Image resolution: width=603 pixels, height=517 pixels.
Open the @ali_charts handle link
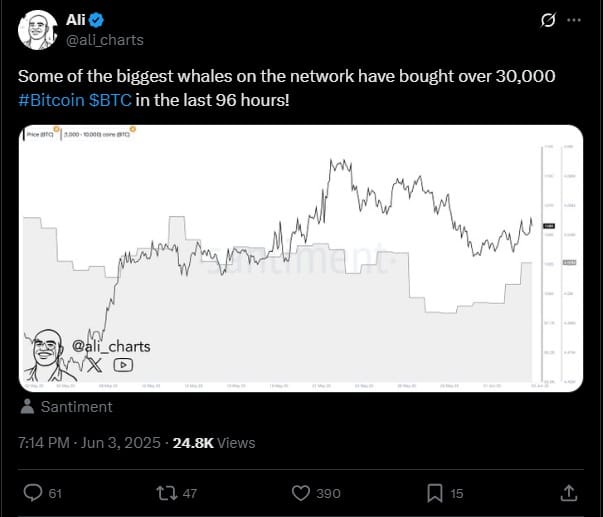point(105,40)
